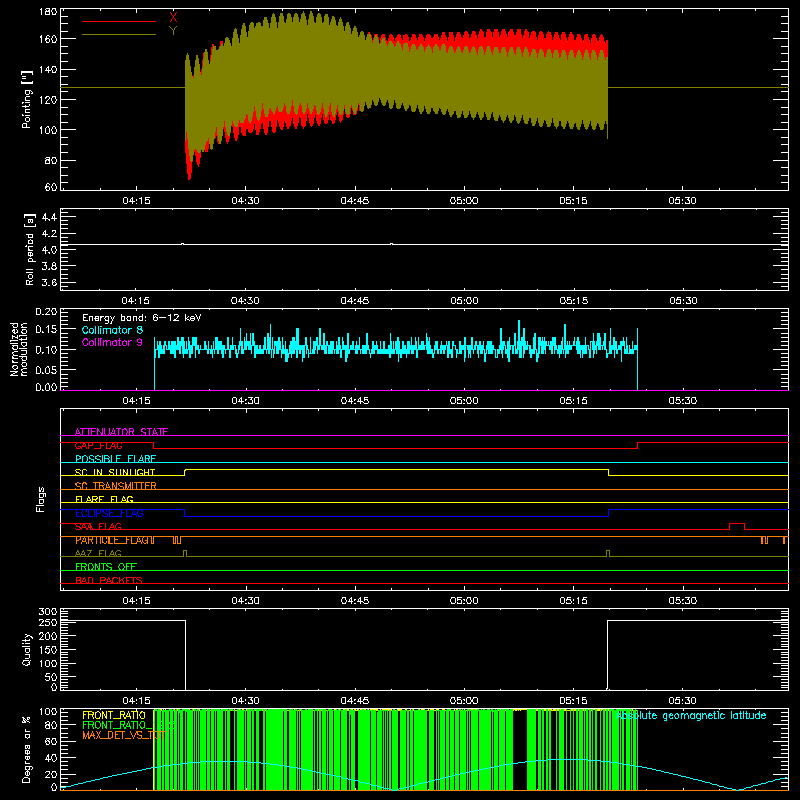The height and width of the screenshot is (800, 800).
Task: Select the magenta 'Collimator 9' legend label
Action: click(x=112, y=342)
